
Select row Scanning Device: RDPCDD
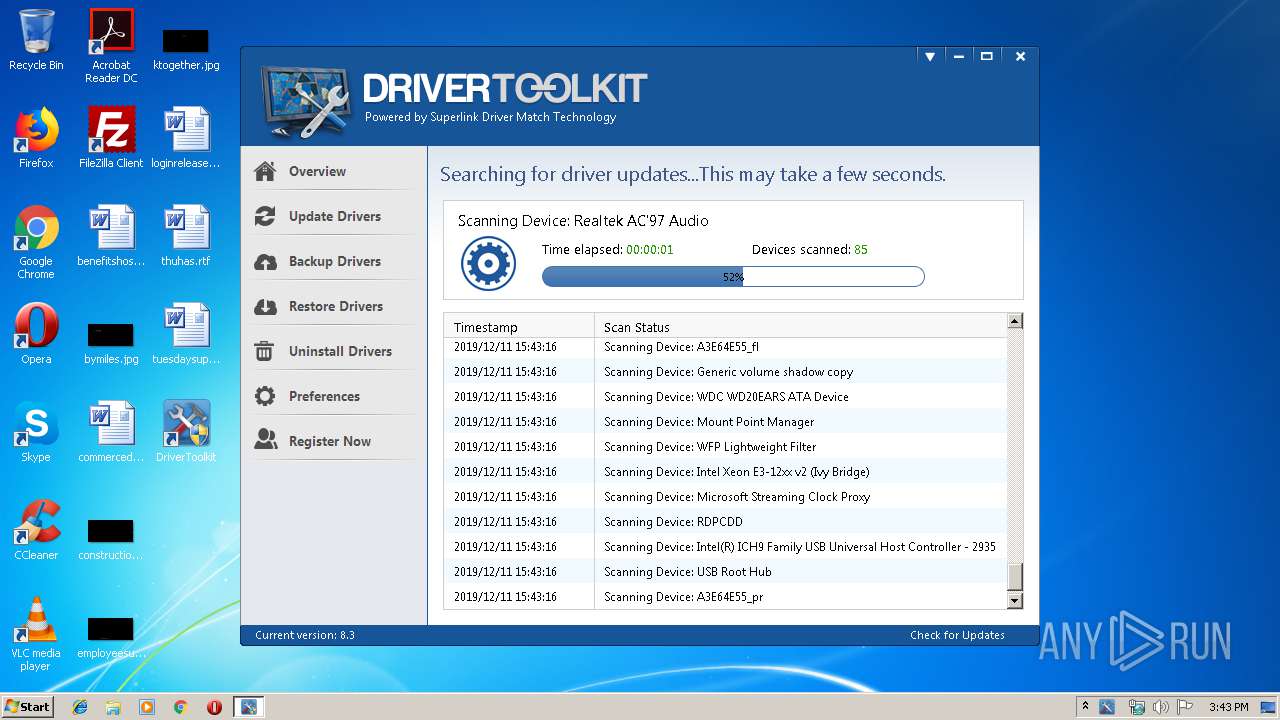point(725,522)
